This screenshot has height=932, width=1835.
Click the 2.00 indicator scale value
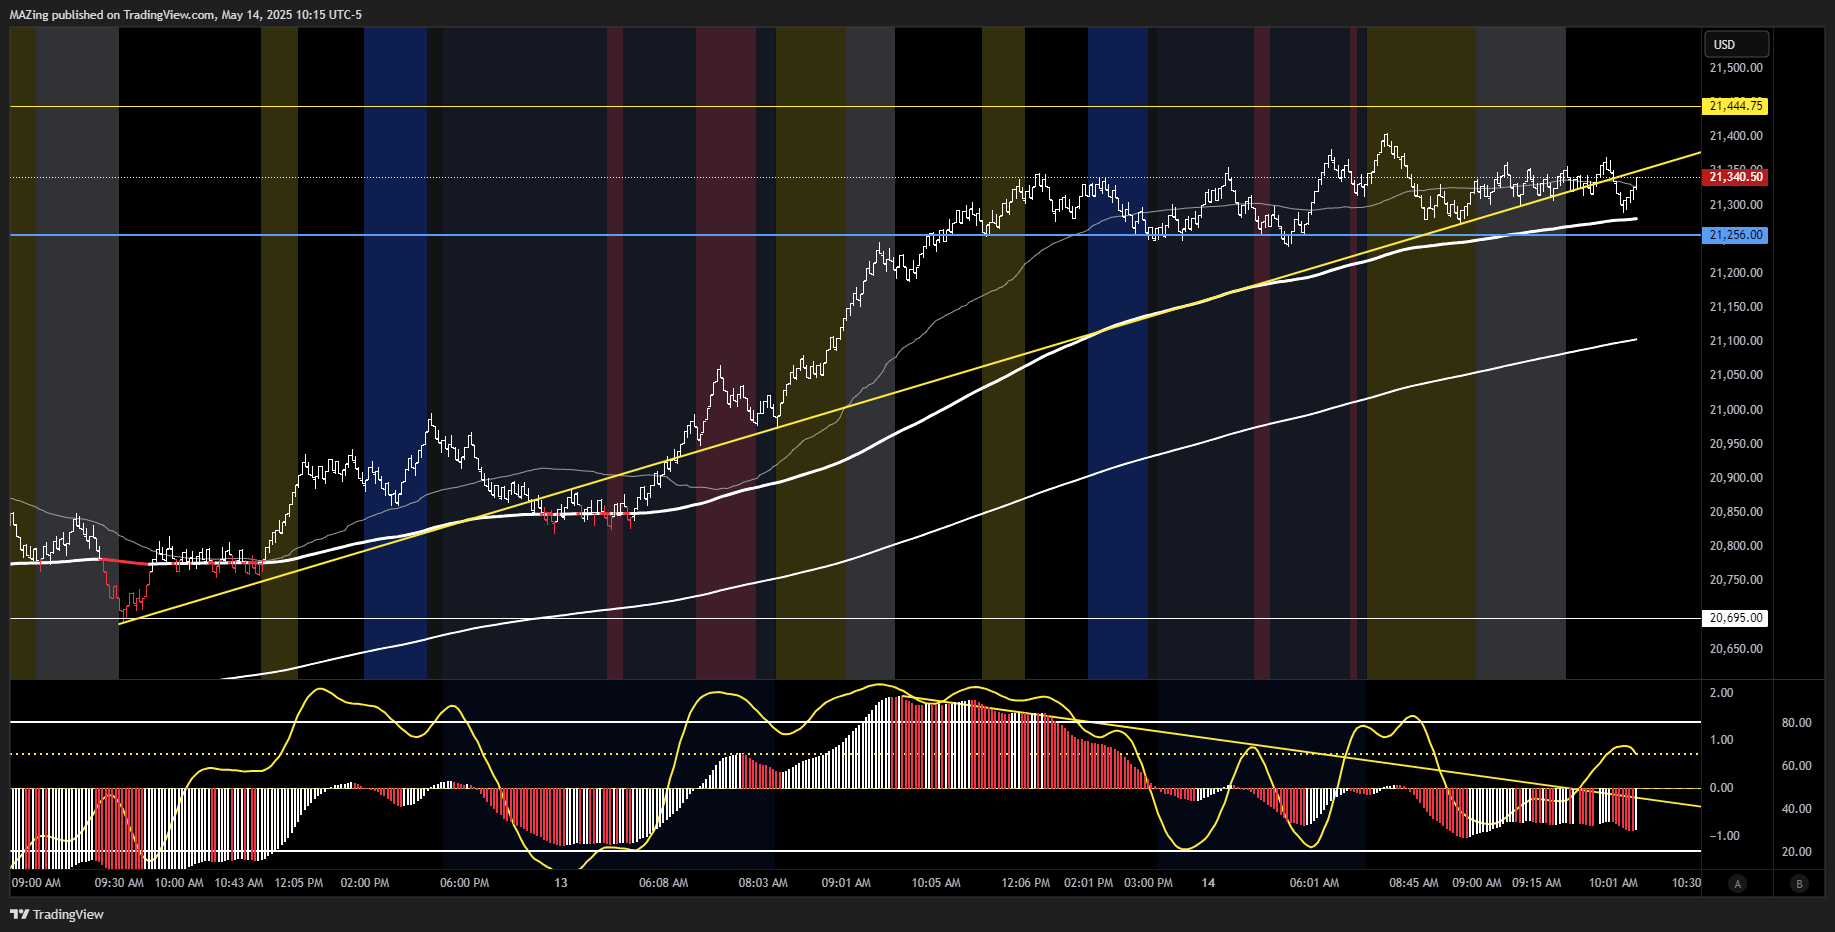pos(1722,693)
